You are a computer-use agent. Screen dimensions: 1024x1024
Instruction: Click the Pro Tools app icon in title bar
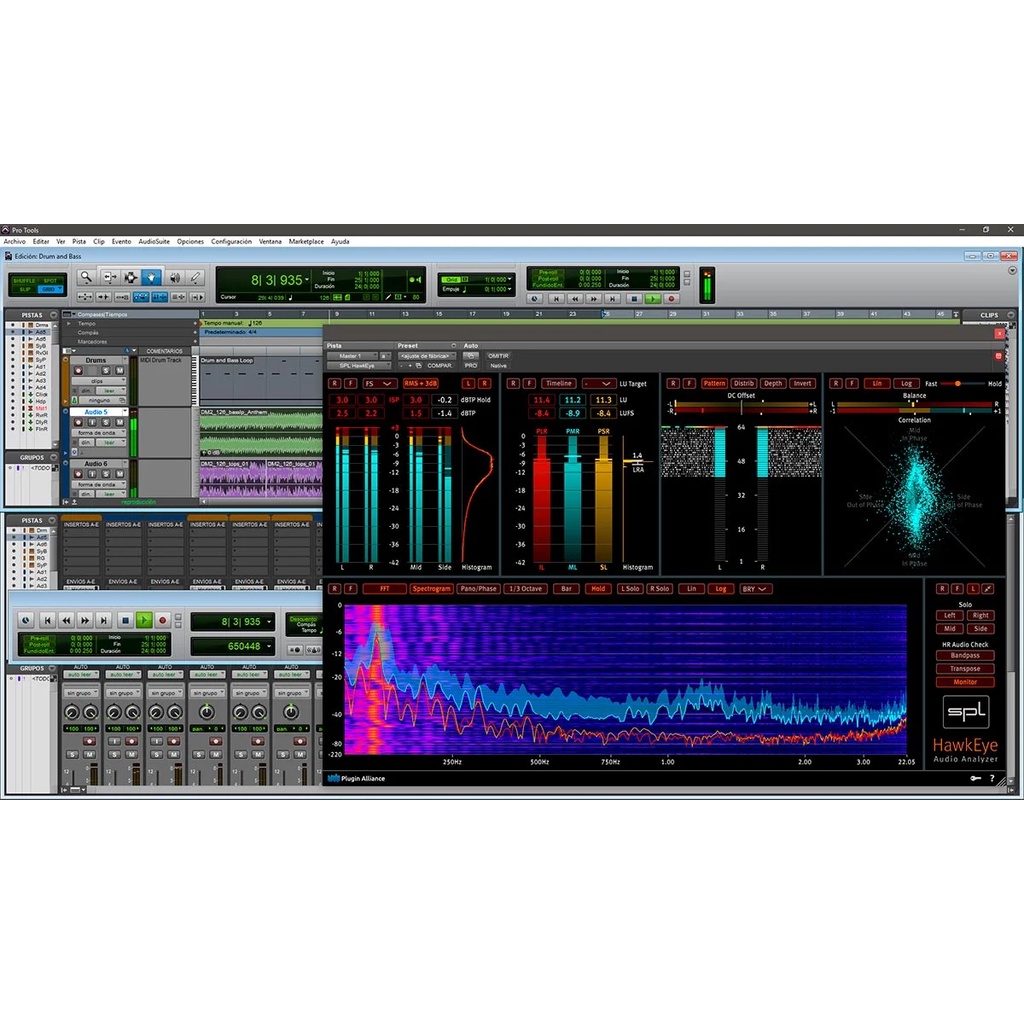(5, 230)
